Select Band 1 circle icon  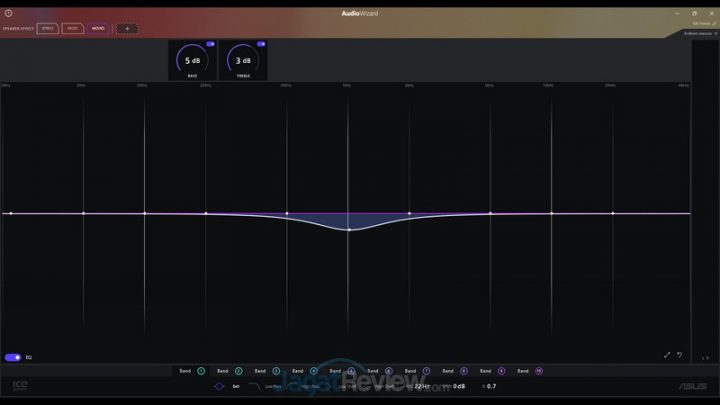tap(201, 371)
